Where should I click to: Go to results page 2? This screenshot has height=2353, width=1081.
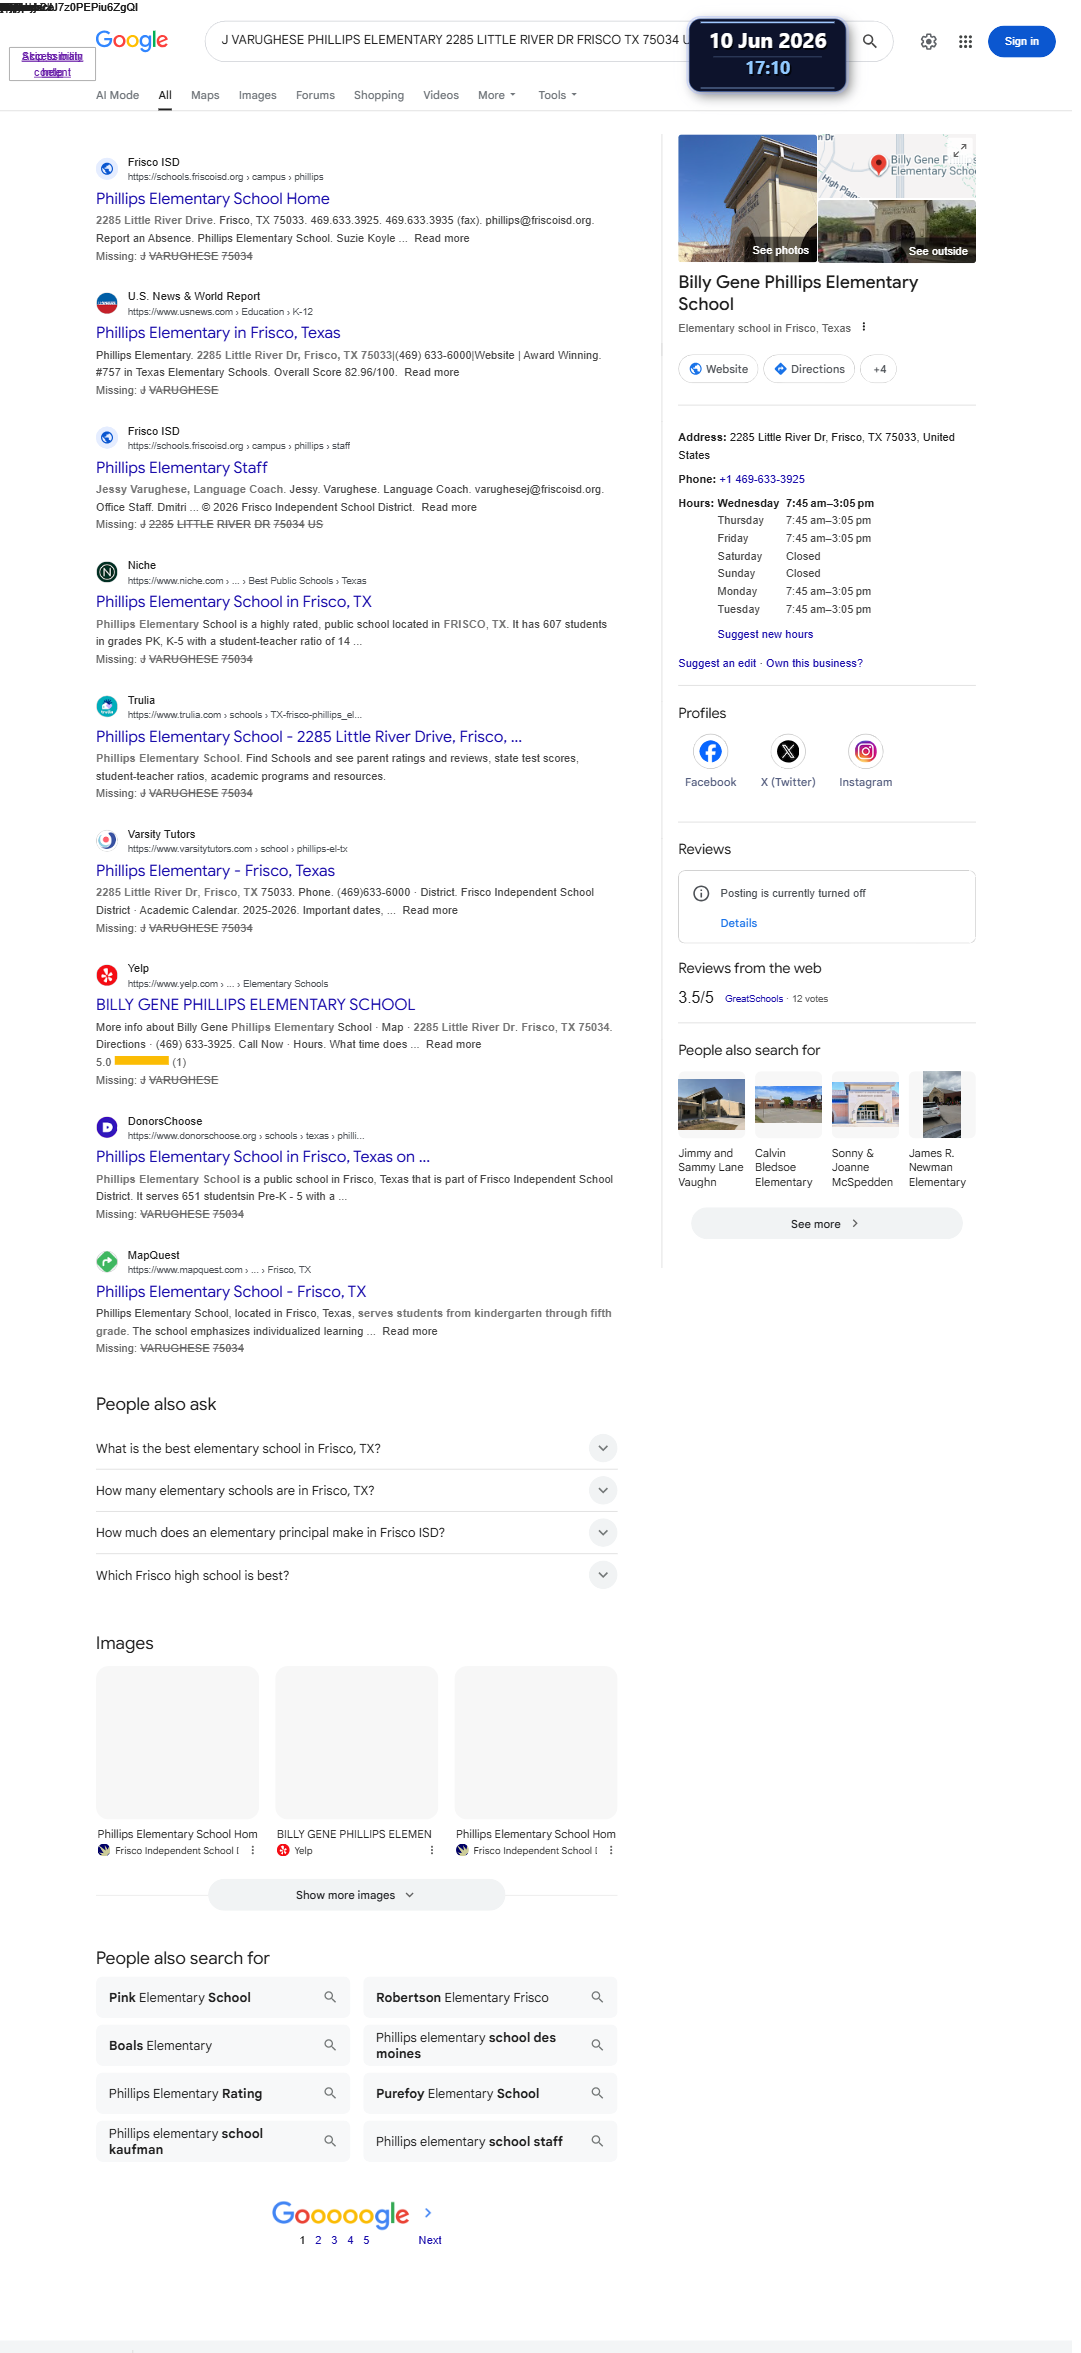[x=318, y=2240]
